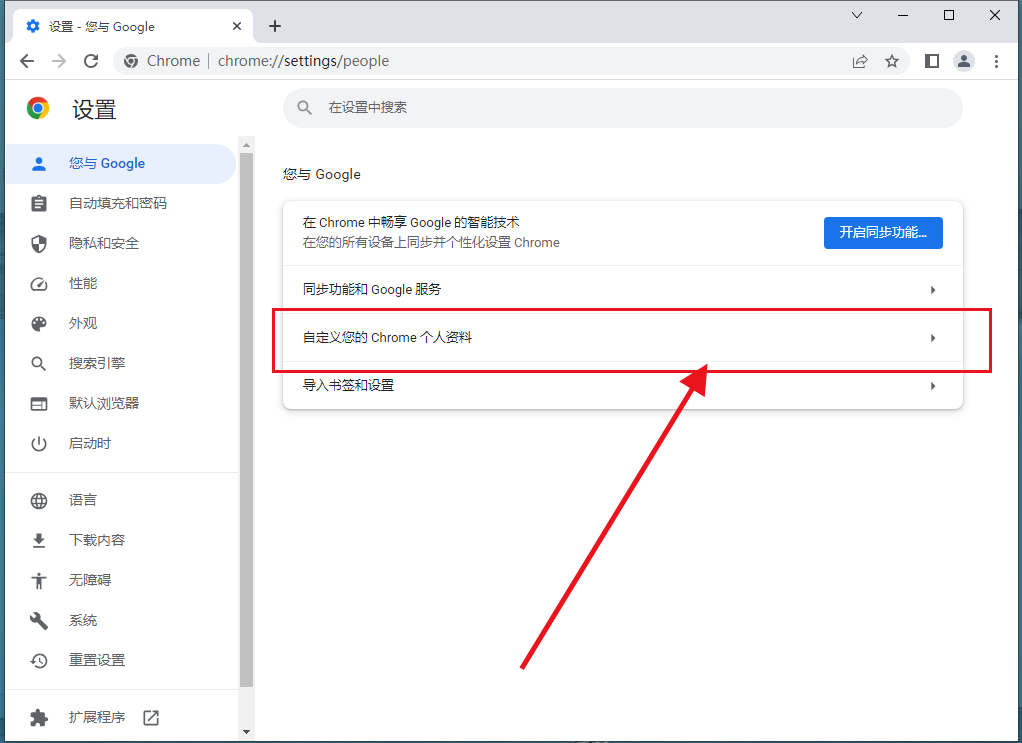Select 外观 in the sidebar
The image size is (1022, 743).
[x=83, y=323]
